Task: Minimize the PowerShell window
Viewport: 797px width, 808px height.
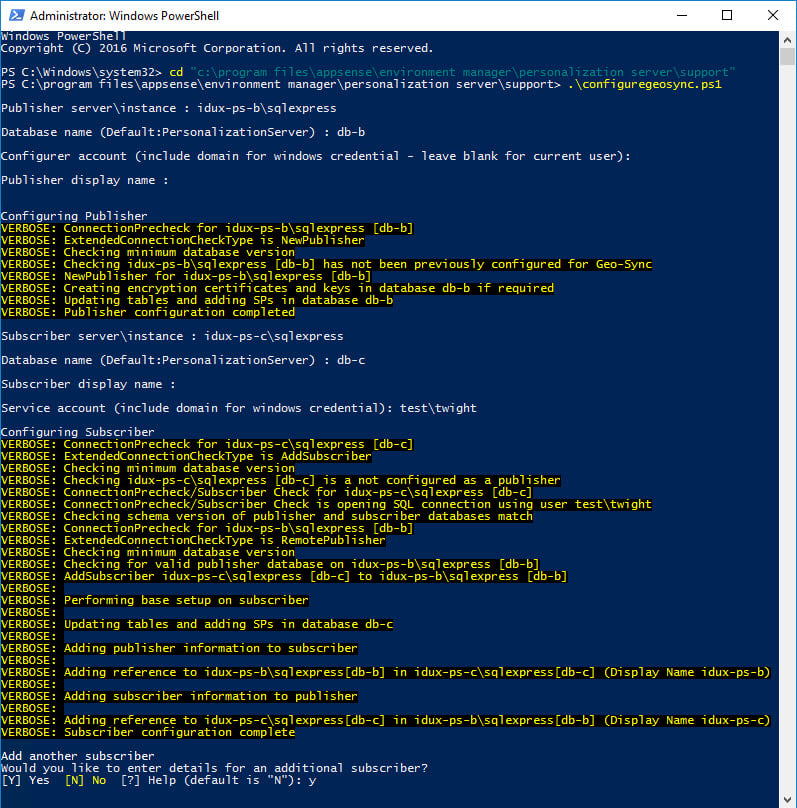Action: tap(681, 15)
